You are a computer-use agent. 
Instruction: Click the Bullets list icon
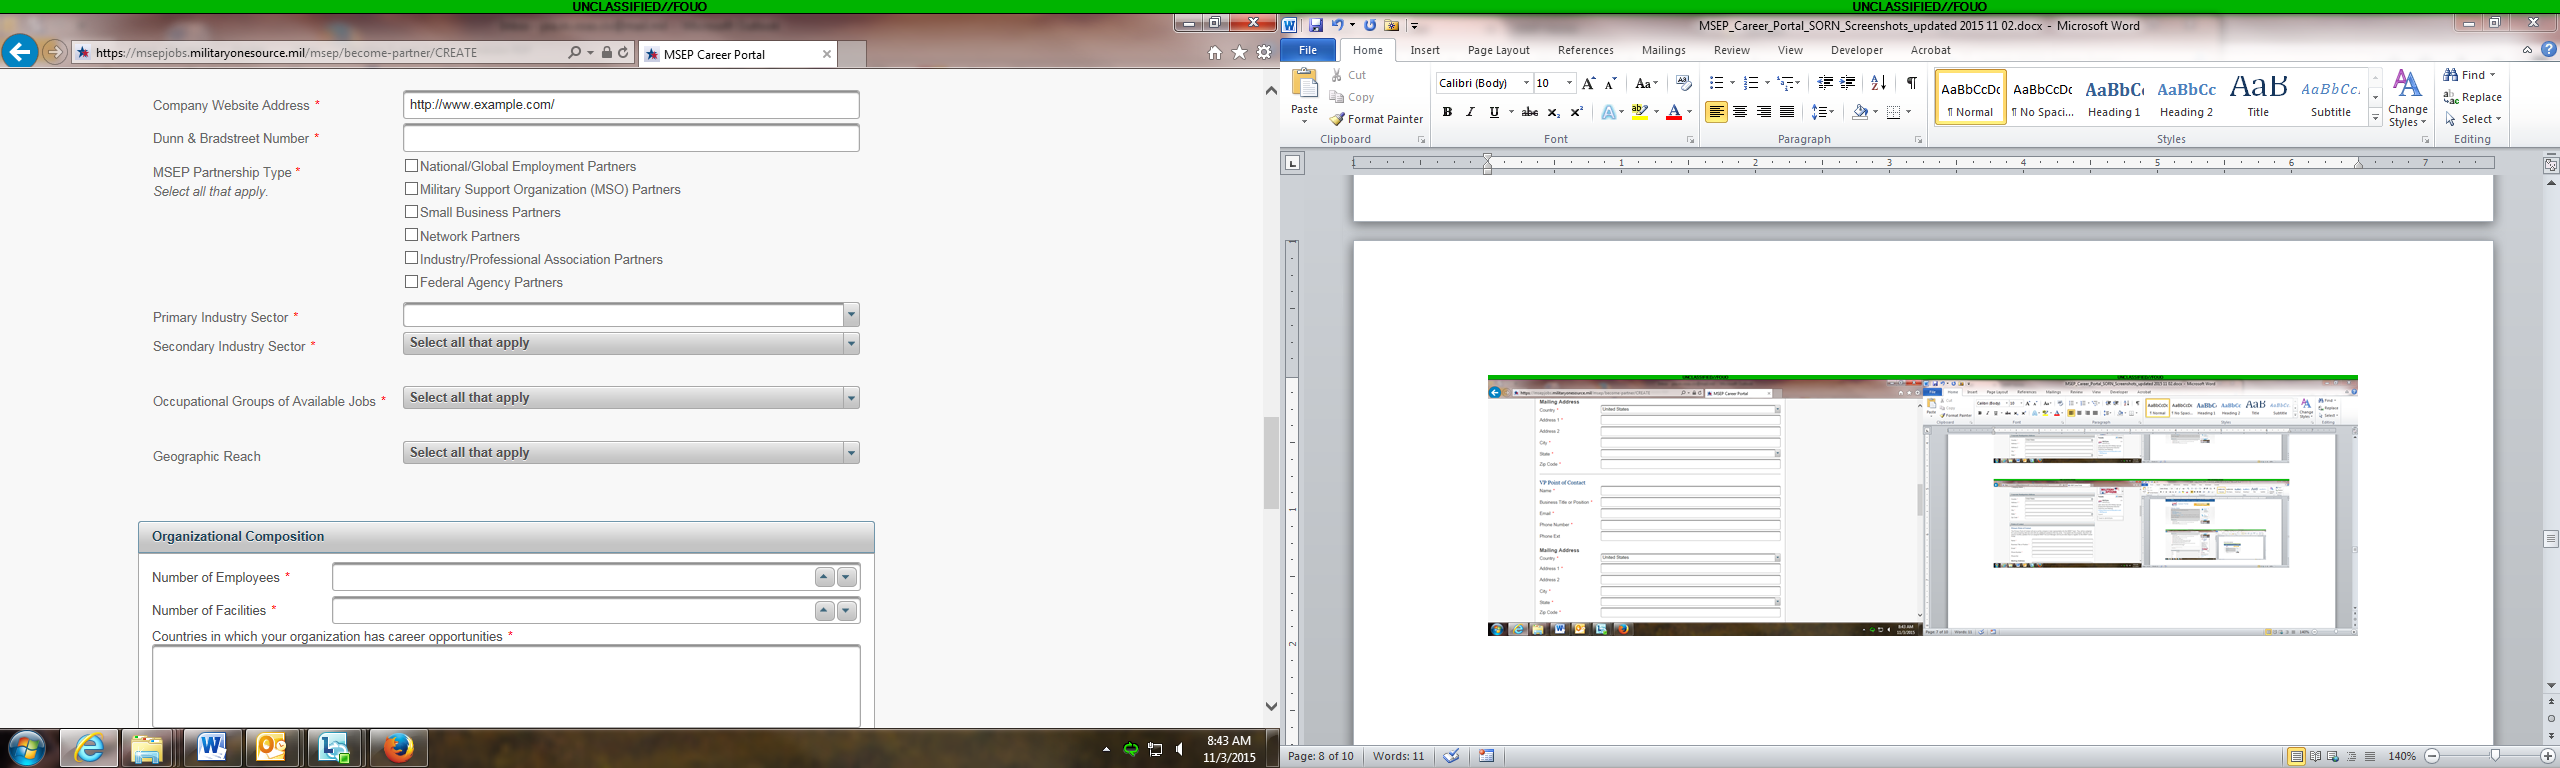pos(1716,83)
